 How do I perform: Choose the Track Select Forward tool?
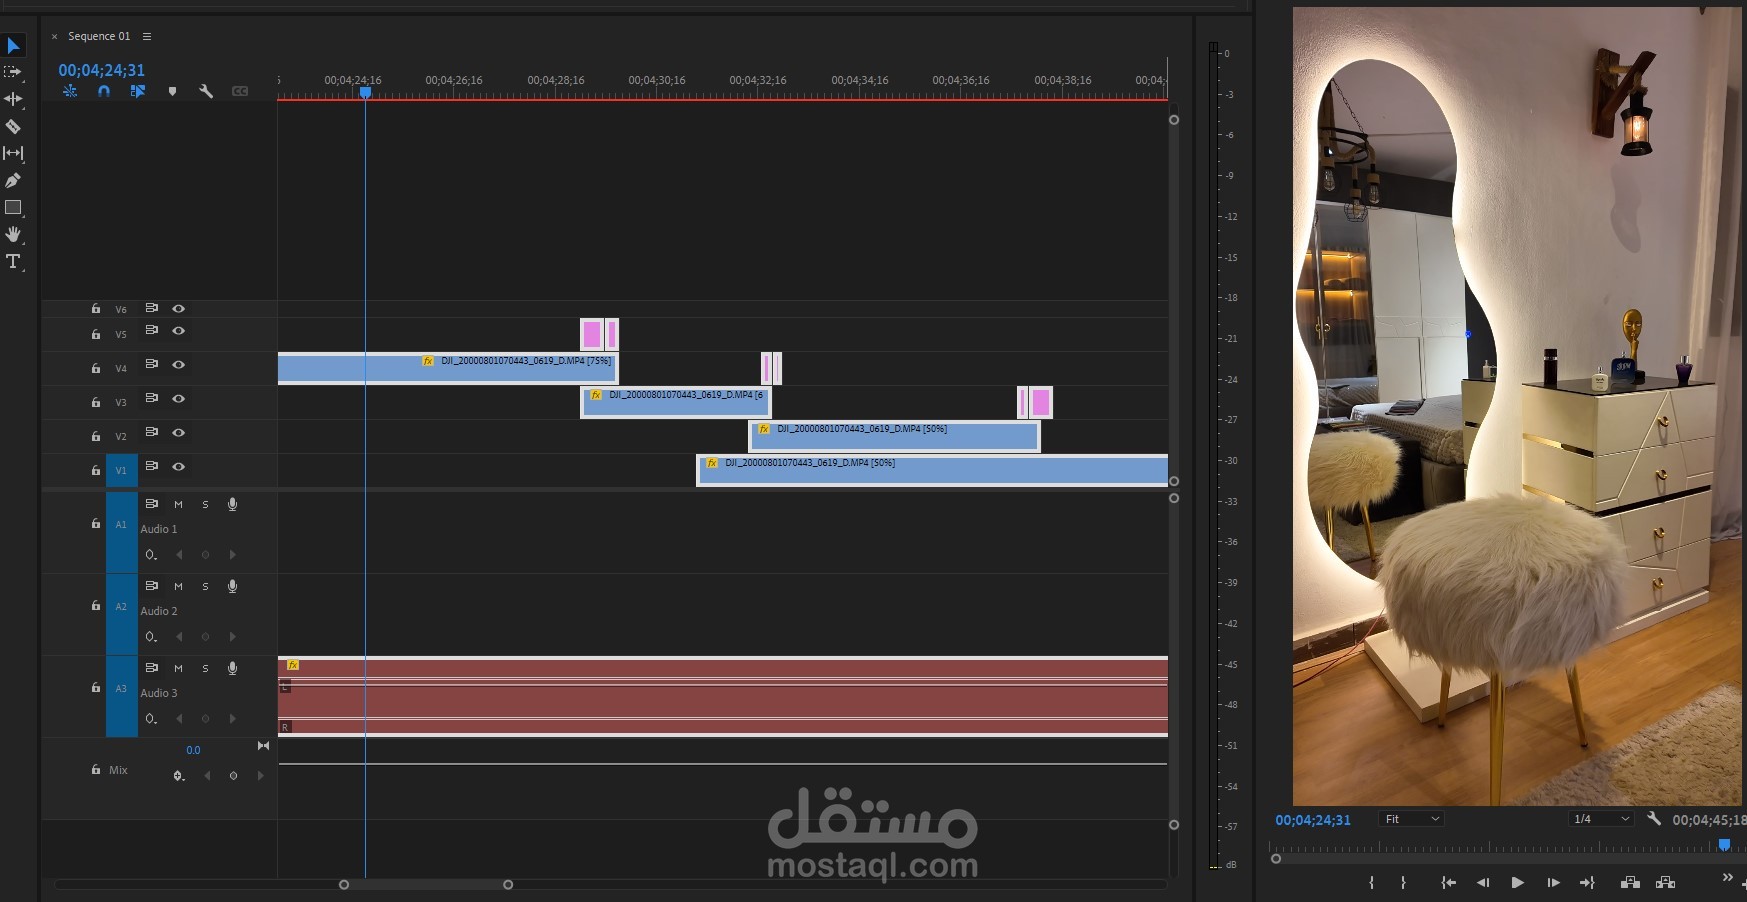13,72
